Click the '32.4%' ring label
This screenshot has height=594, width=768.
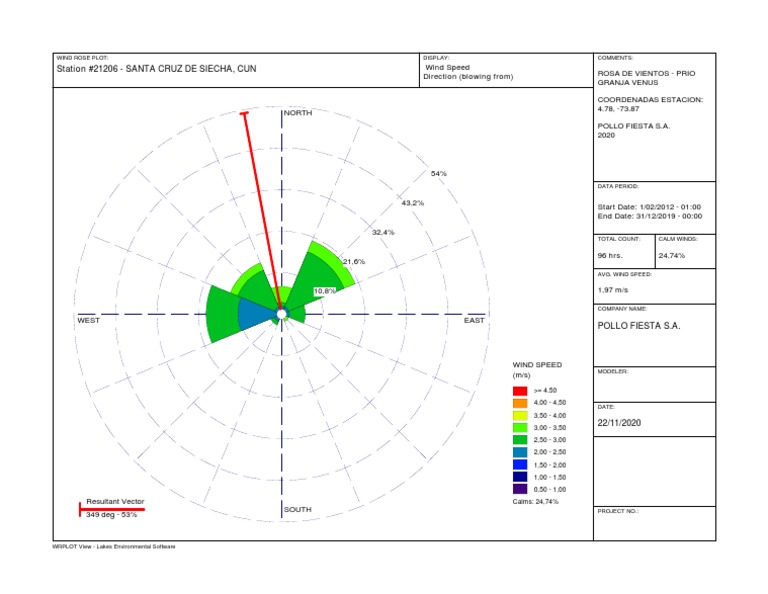point(383,233)
